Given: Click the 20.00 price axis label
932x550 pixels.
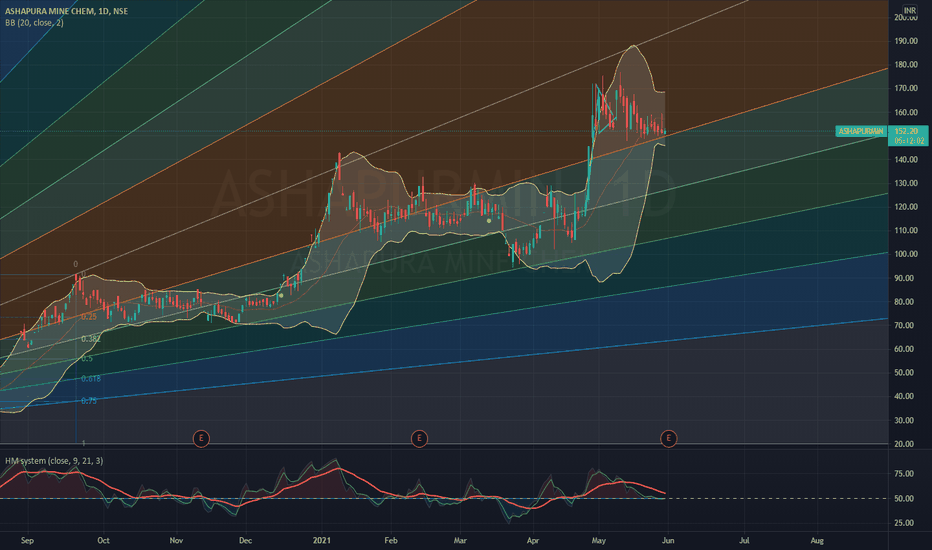Looking at the screenshot, I should (x=906, y=444).
